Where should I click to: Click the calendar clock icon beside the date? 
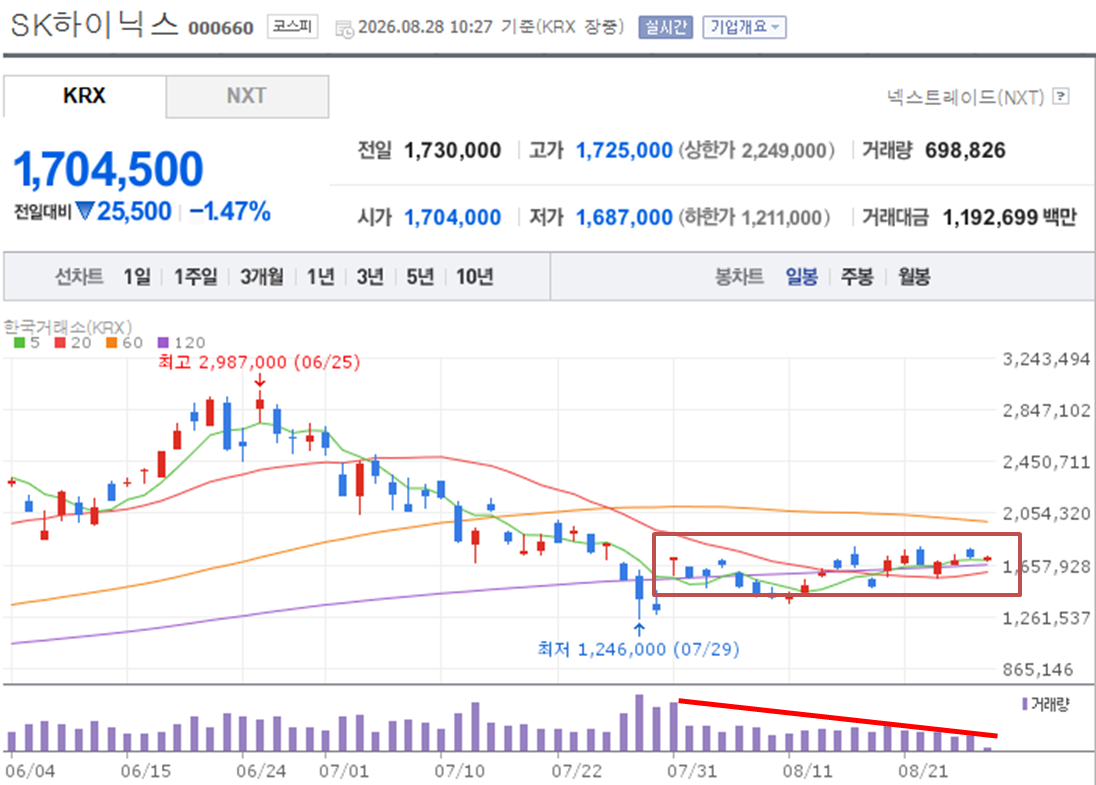tap(345, 29)
